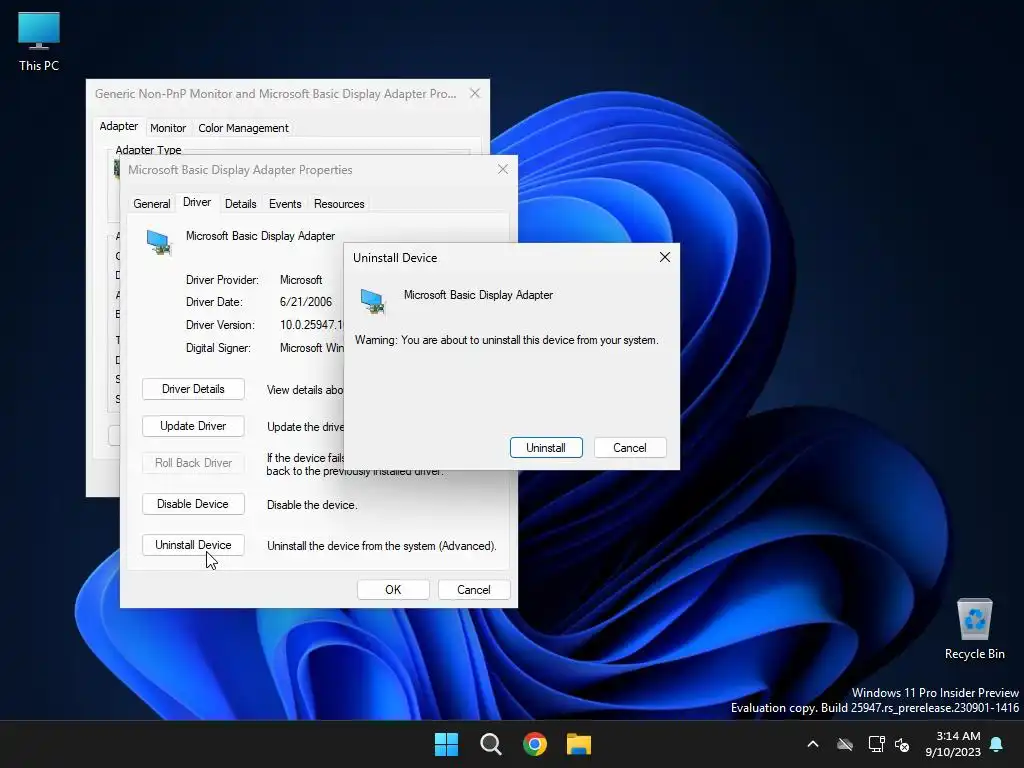Open taskbar Search magnifier
This screenshot has width=1024, height=768.
click(490, 744)
